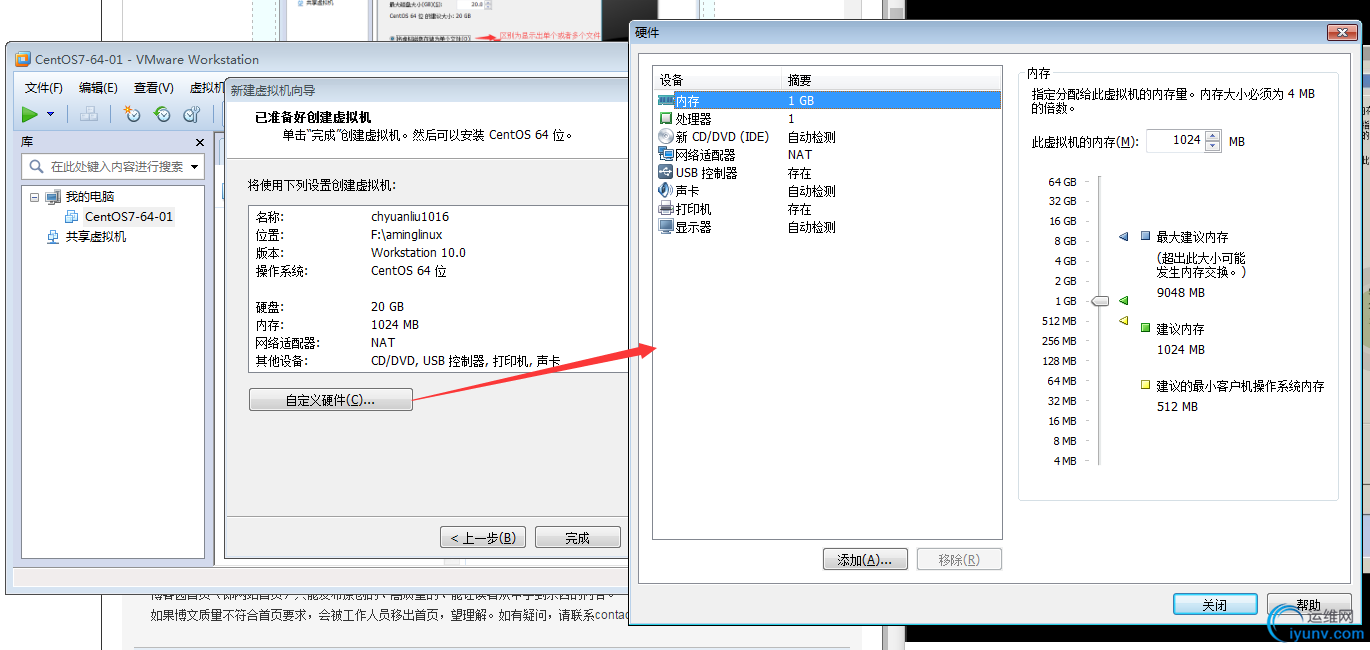Select the 内存 device row
1370x650 pixels.
click(828, 100)
